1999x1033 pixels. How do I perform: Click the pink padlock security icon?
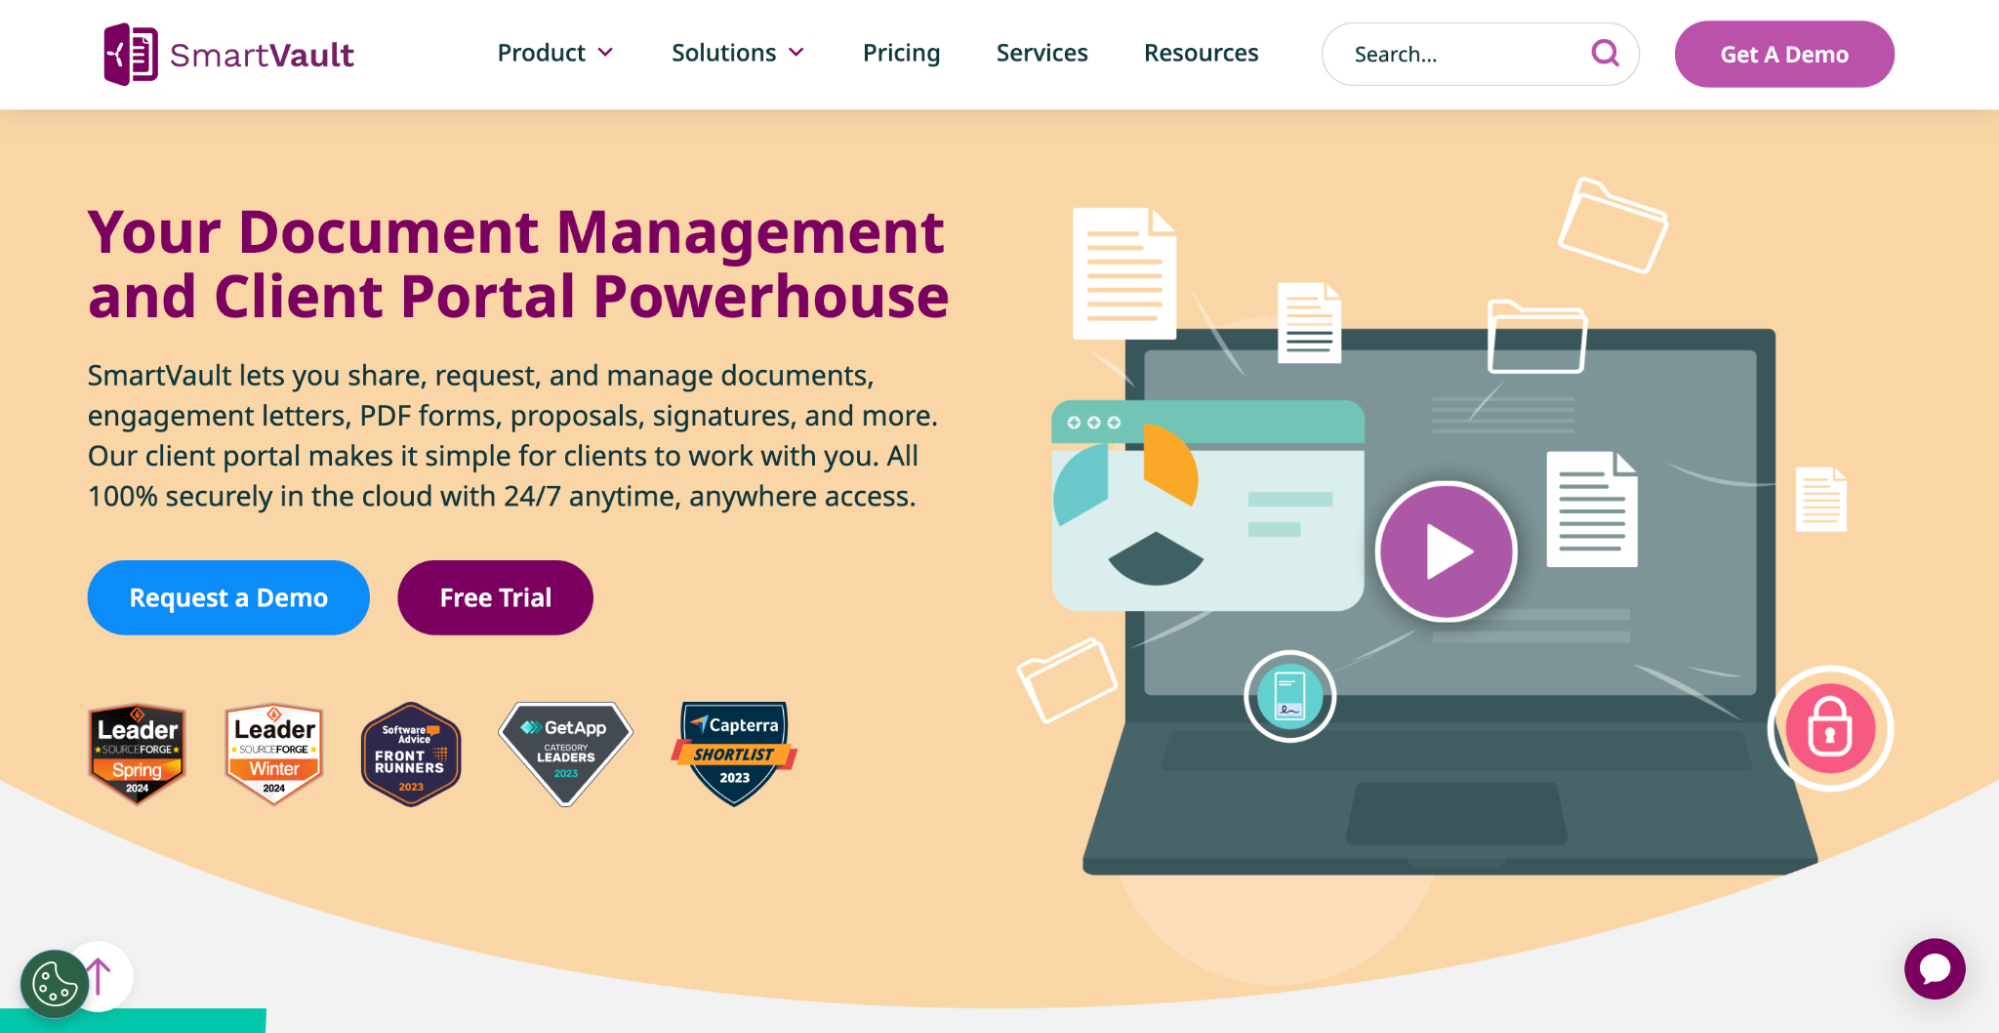(1829, 728)
